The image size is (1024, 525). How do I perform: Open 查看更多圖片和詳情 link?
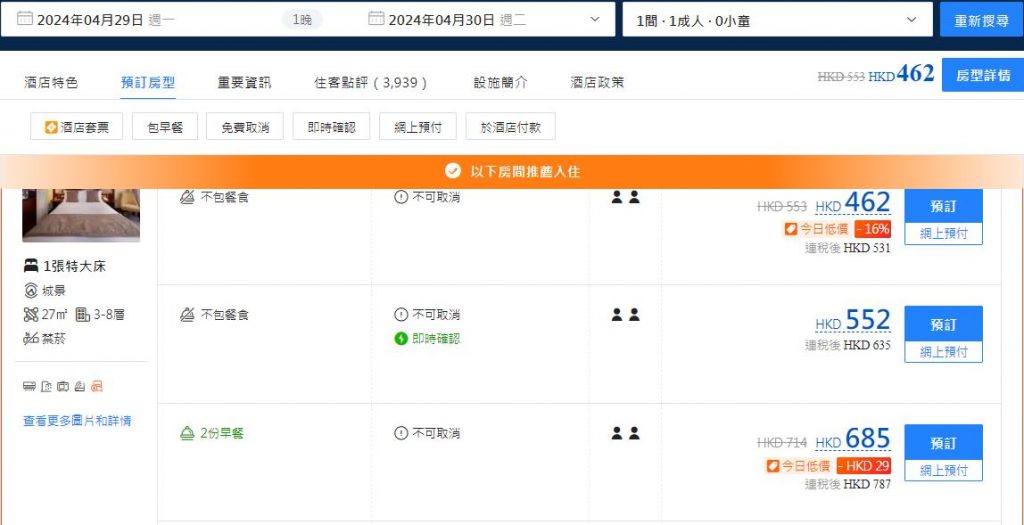pos(77,421)
